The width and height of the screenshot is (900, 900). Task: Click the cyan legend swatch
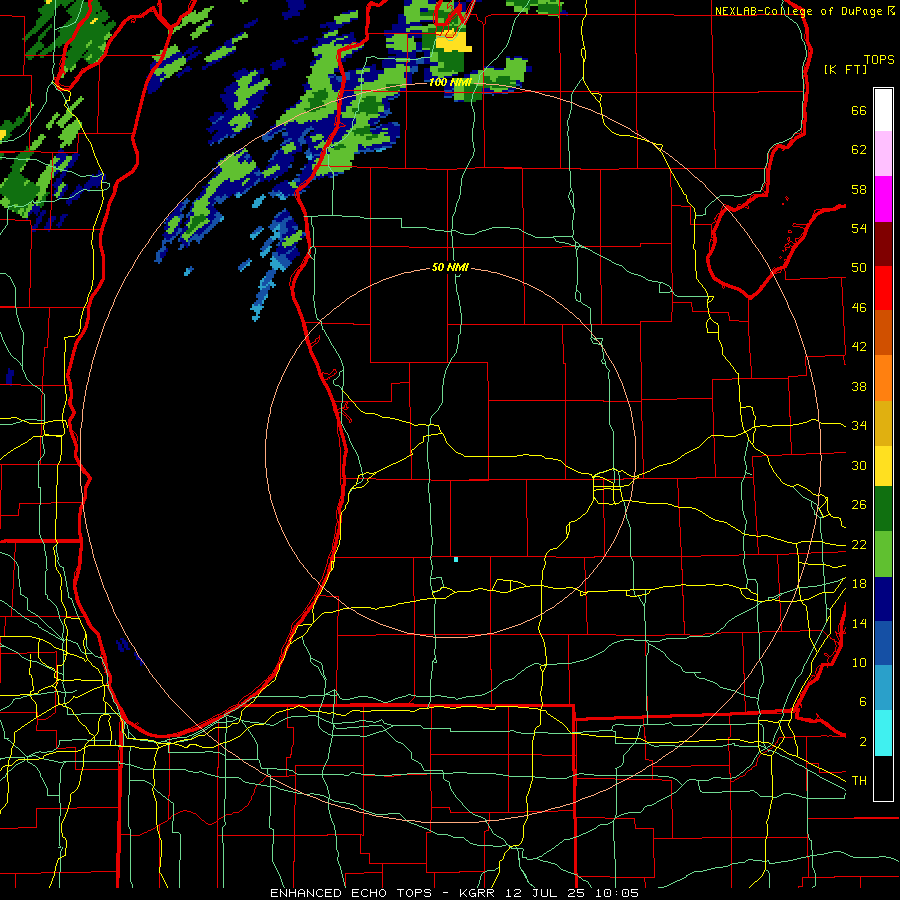click(x=883, y=733)
